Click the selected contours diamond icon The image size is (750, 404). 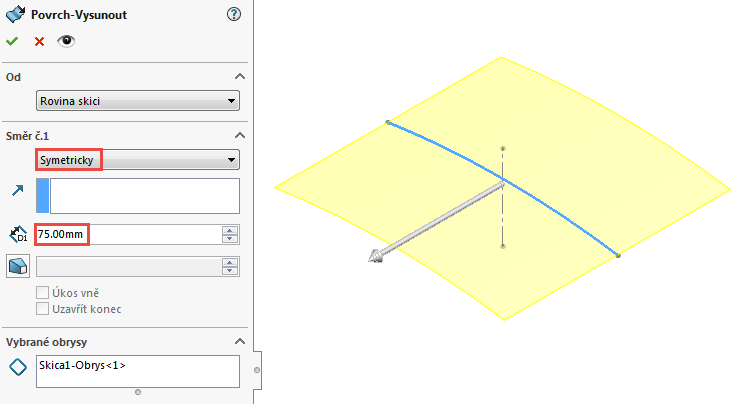coord(18,367)
